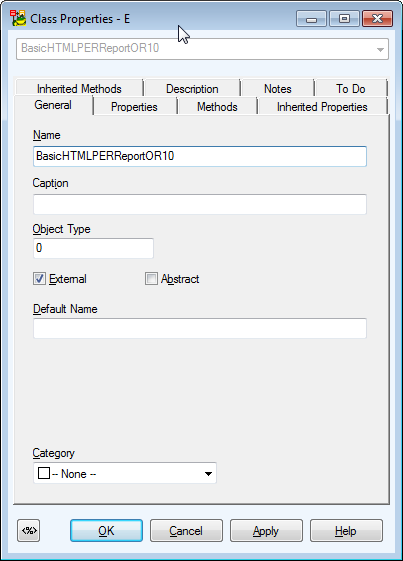Click the <%> macro button
Screen dimensions: 403x561
[x=29, y=531]
